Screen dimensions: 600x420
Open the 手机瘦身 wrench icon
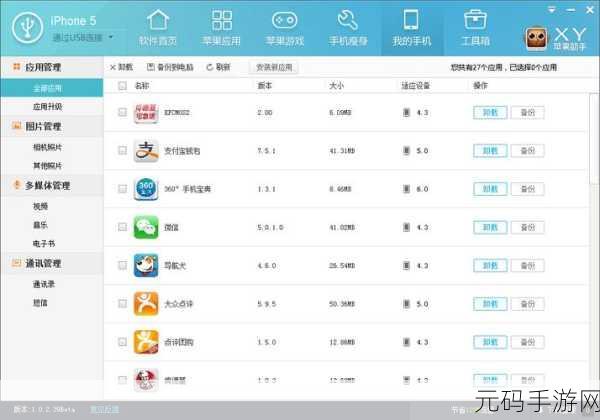pos(348,20)
